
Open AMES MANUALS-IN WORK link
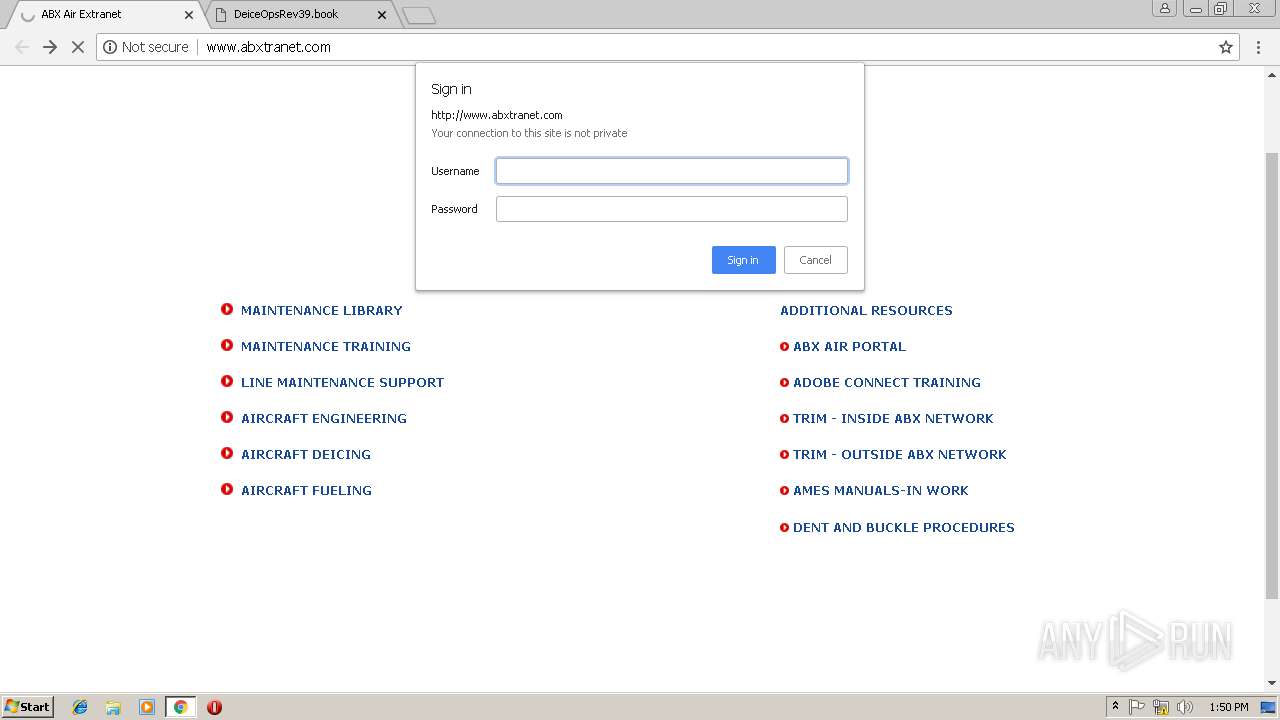880,491
